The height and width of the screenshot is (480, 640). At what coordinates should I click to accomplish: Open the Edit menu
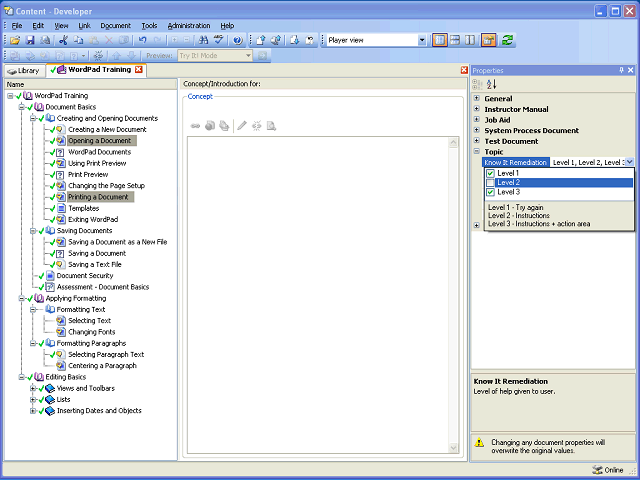(38, 26)
